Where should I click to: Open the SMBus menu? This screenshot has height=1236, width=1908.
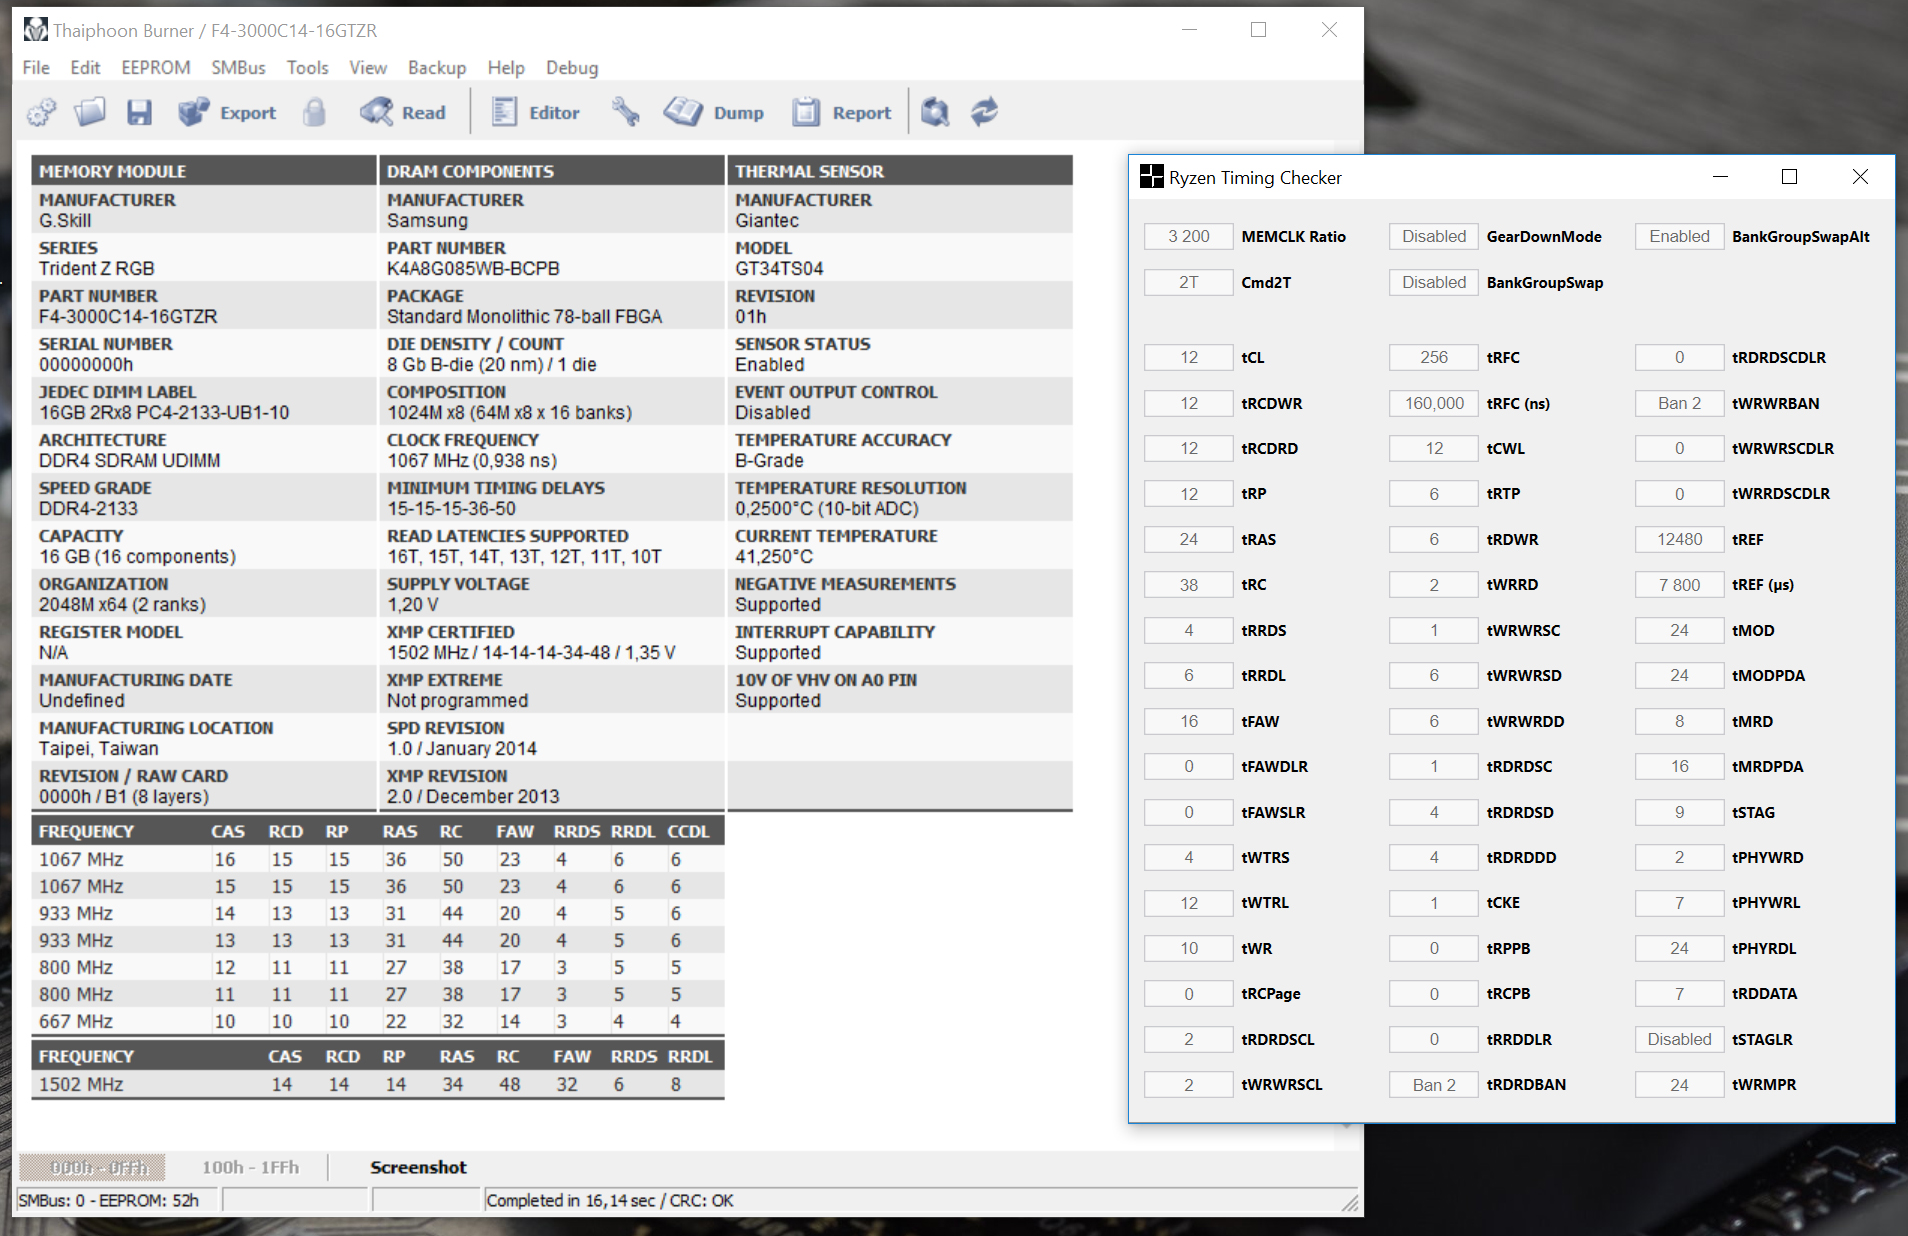pyautogui.click(x=238, y=67)
